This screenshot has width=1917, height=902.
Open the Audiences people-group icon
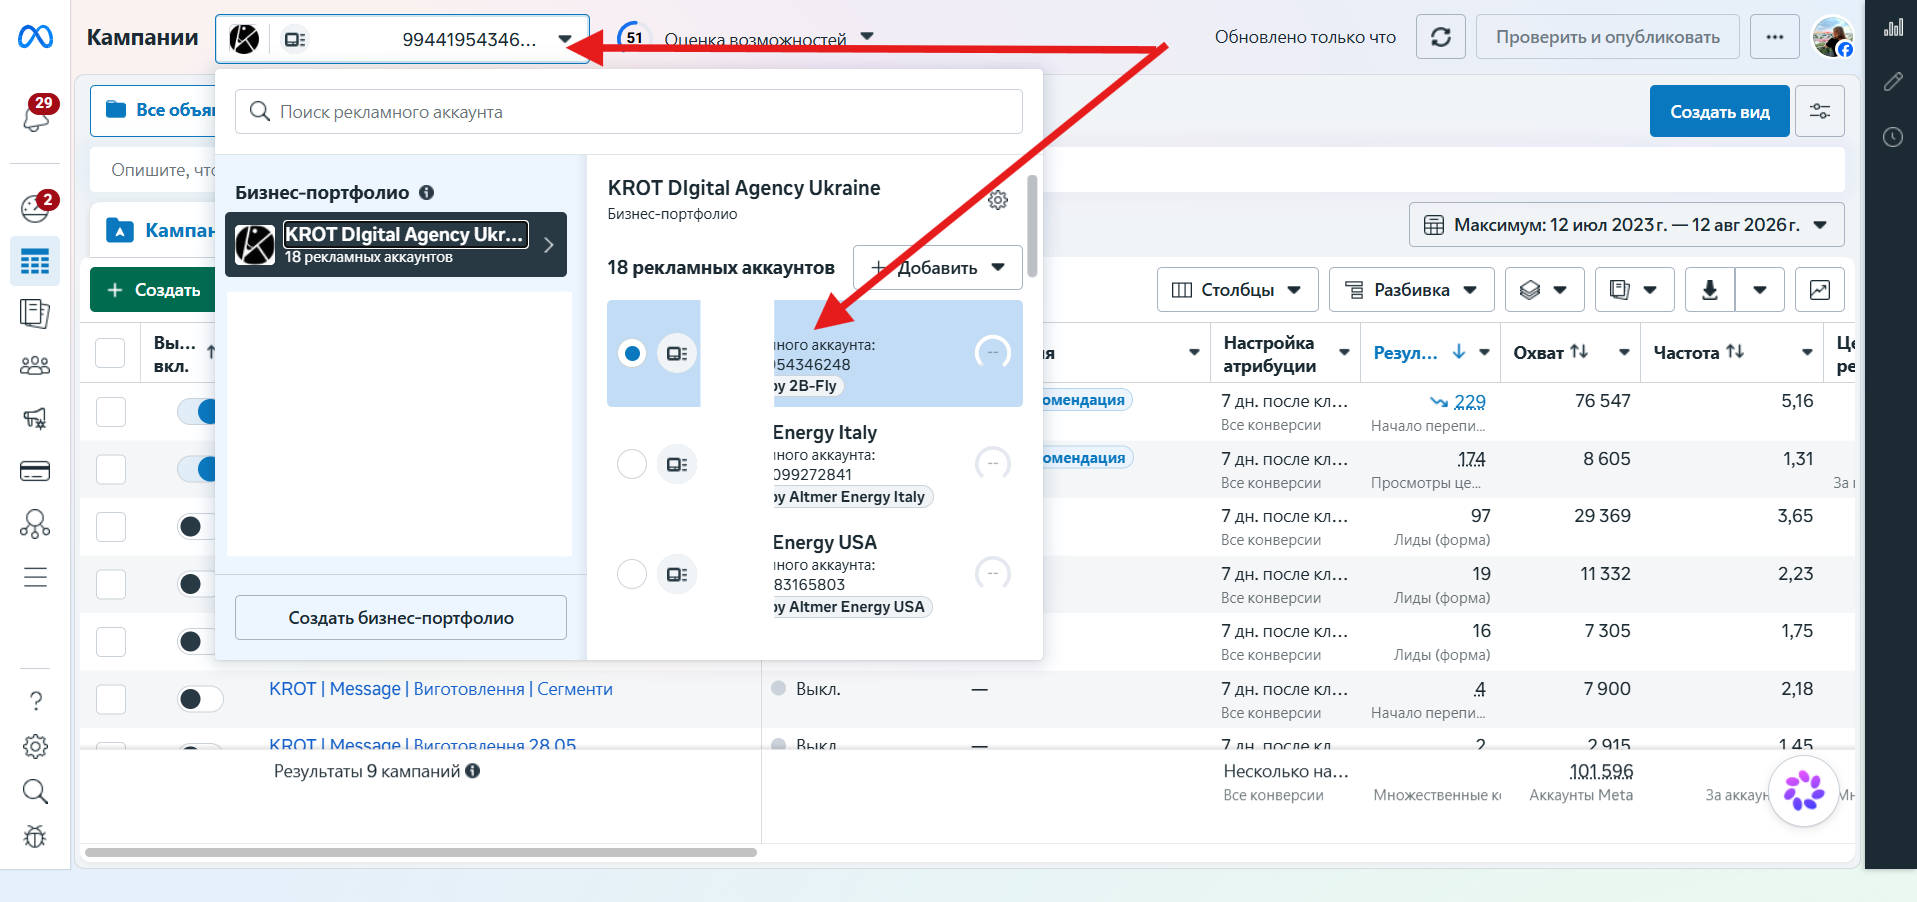tap(35, 366)
